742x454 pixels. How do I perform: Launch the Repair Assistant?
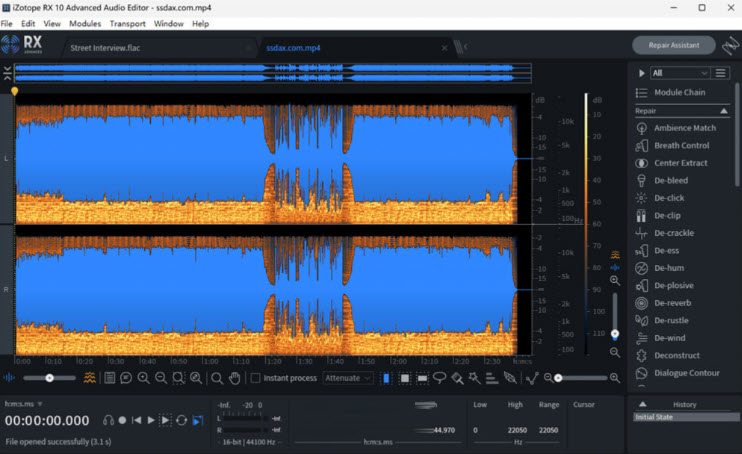673,45
